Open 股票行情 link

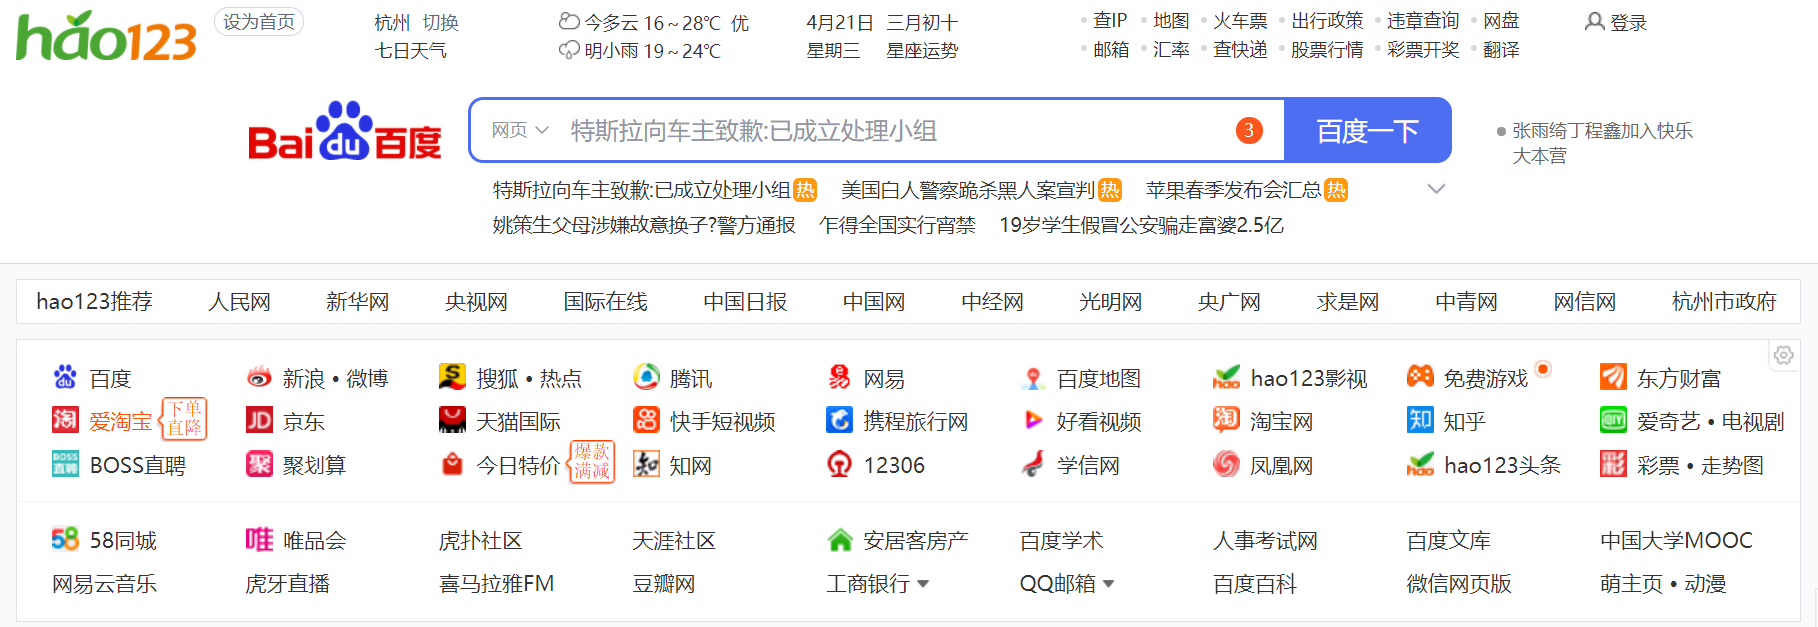click(1327, 50)
